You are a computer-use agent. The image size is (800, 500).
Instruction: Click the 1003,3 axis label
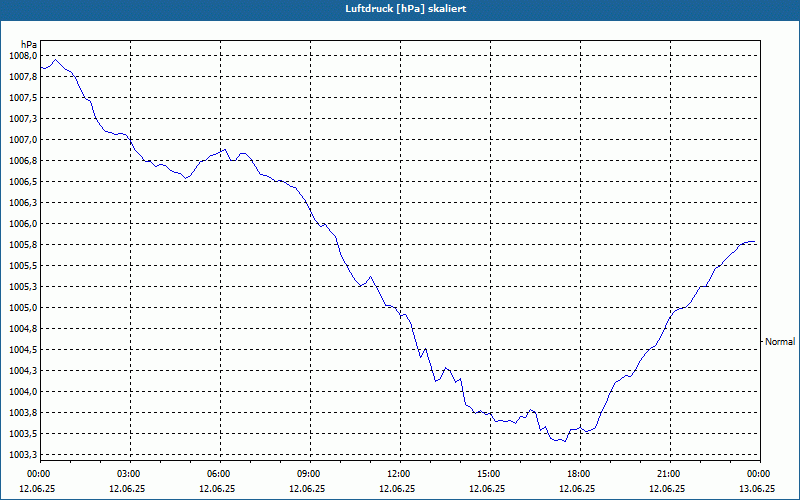coord(23,455)
